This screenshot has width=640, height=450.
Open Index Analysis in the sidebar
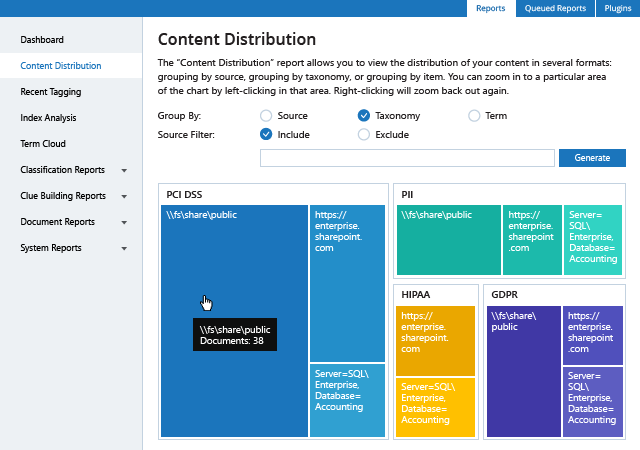point(48,118)
